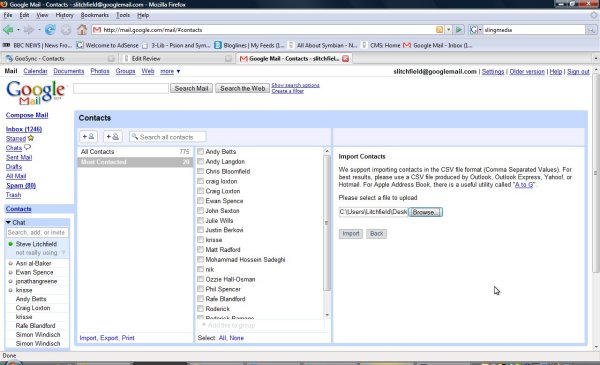Check the Chris Bloomfield checkbox

[x=200, y=171]
